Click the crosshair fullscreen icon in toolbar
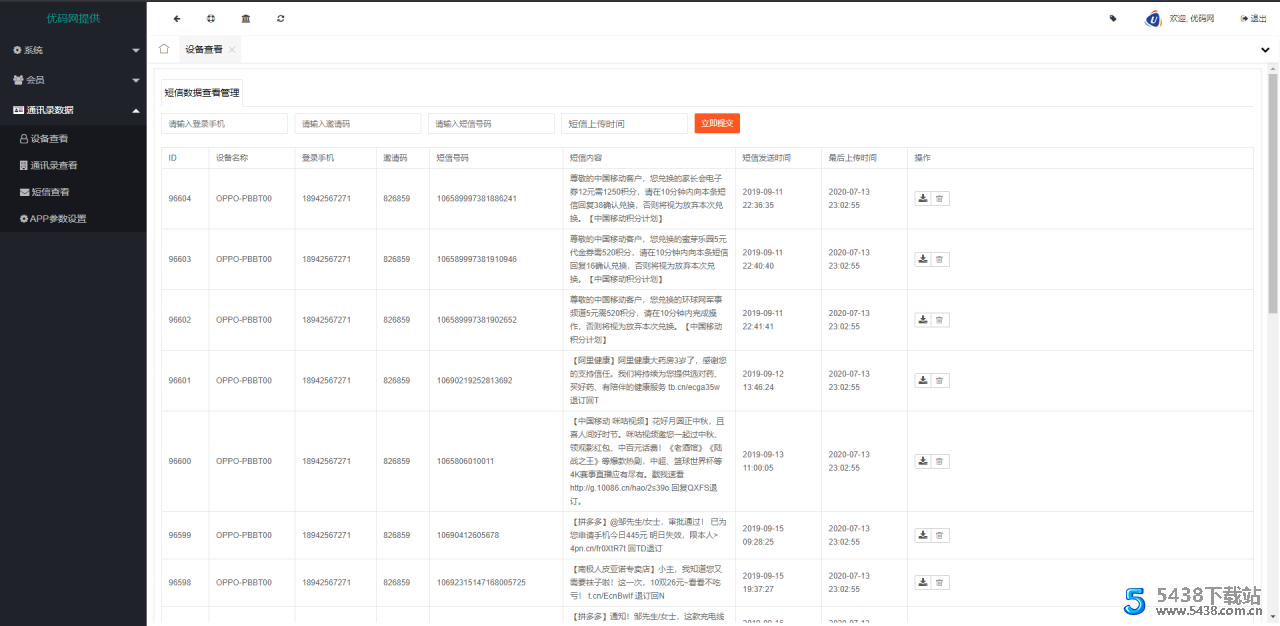The height and width of the screenshot is (626, 1280). [x=211, y=18]
